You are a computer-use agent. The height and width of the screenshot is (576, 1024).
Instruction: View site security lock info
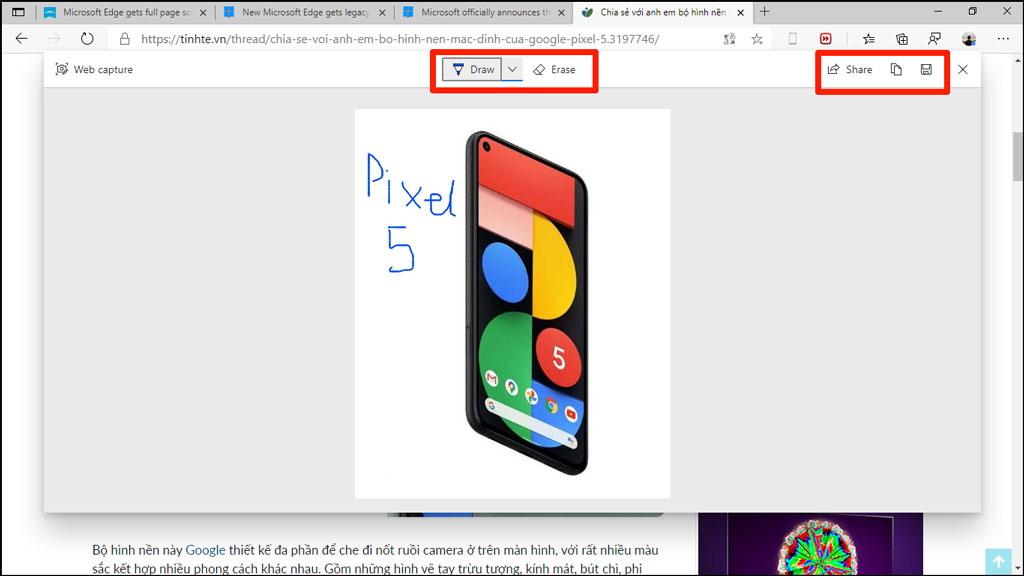point(124,39)
